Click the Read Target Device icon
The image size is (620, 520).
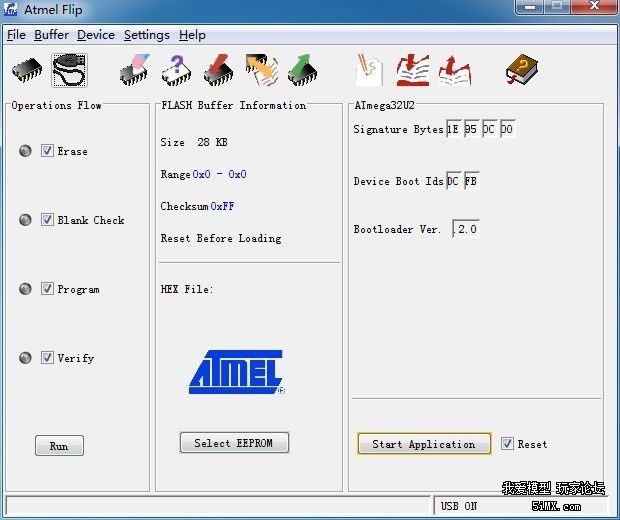[302, 70]
